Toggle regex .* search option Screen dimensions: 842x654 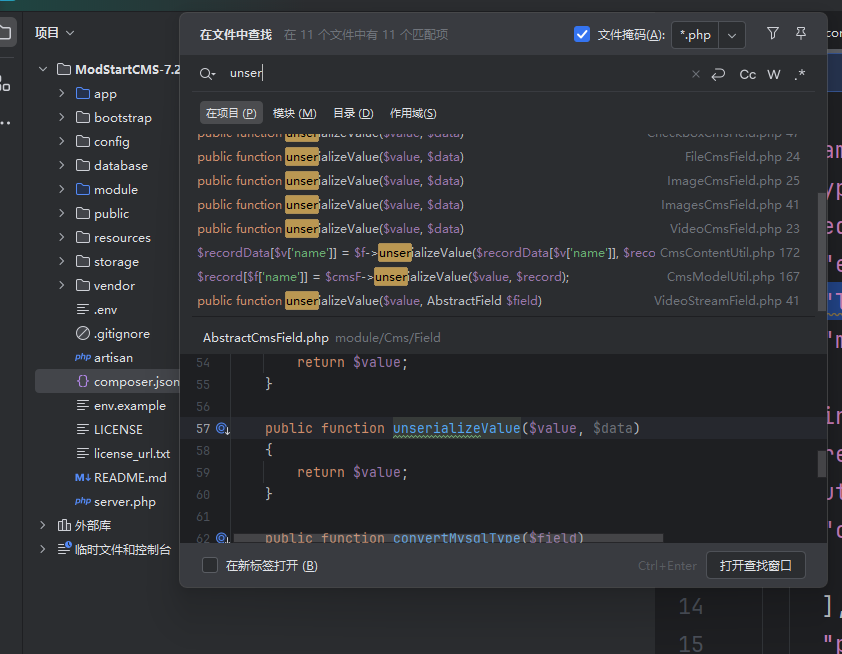tap(799, 74)
